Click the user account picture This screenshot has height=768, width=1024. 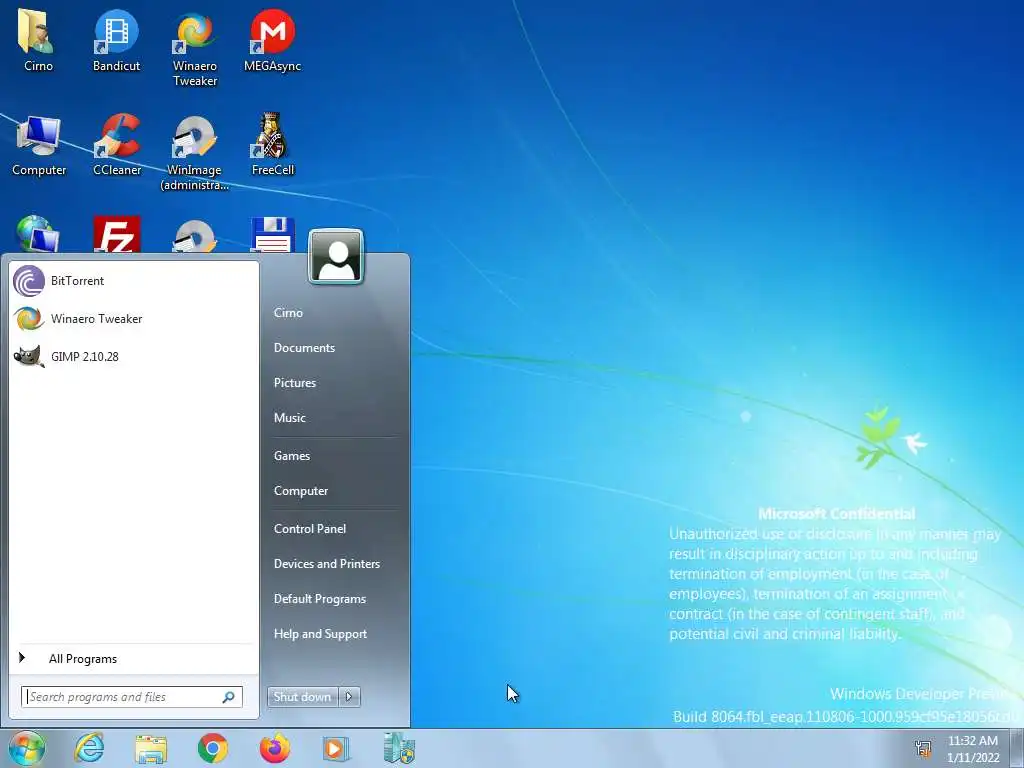click(x=336, y=257)
